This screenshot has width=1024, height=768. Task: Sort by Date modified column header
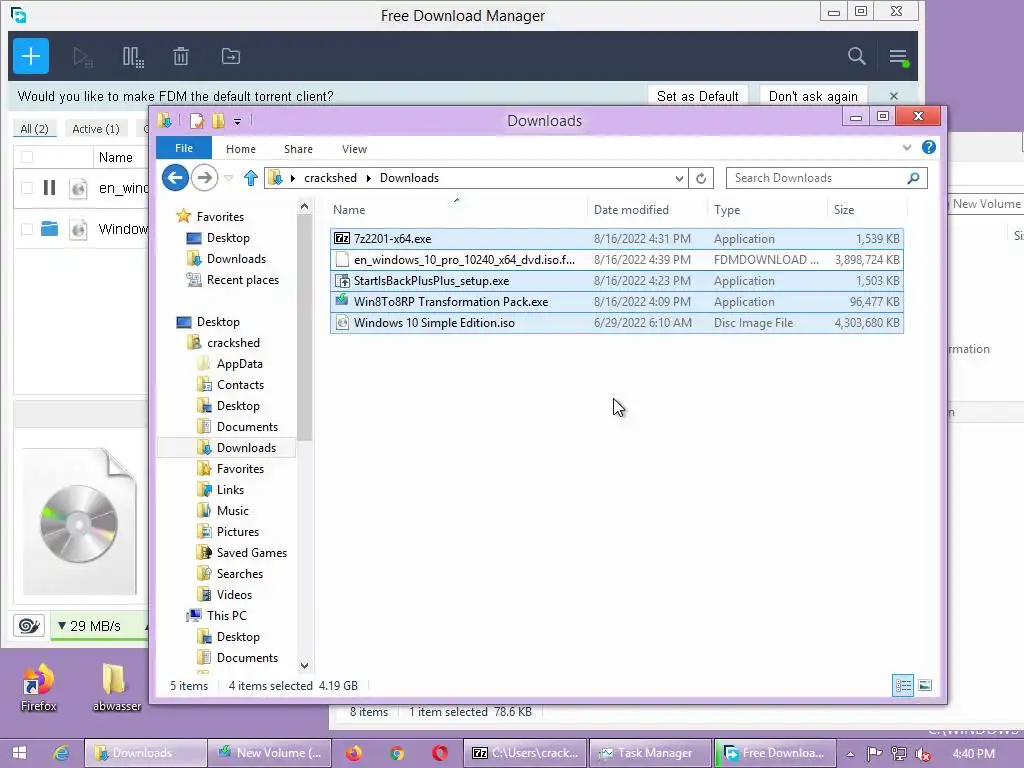[647, 210]
